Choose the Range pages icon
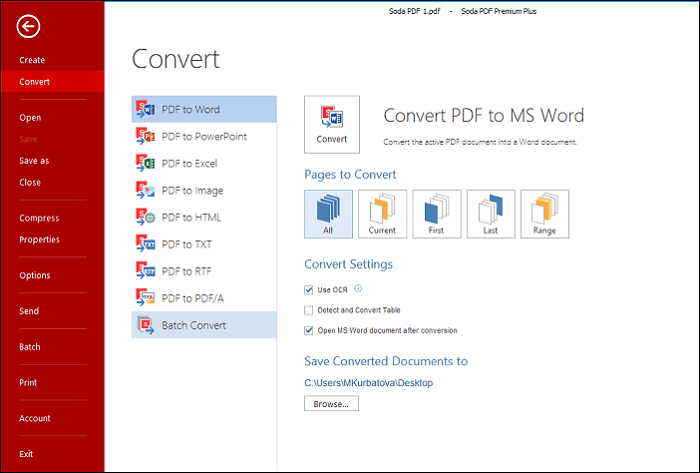Viewport: 700px width, 473px height. [x=544, y=213]
